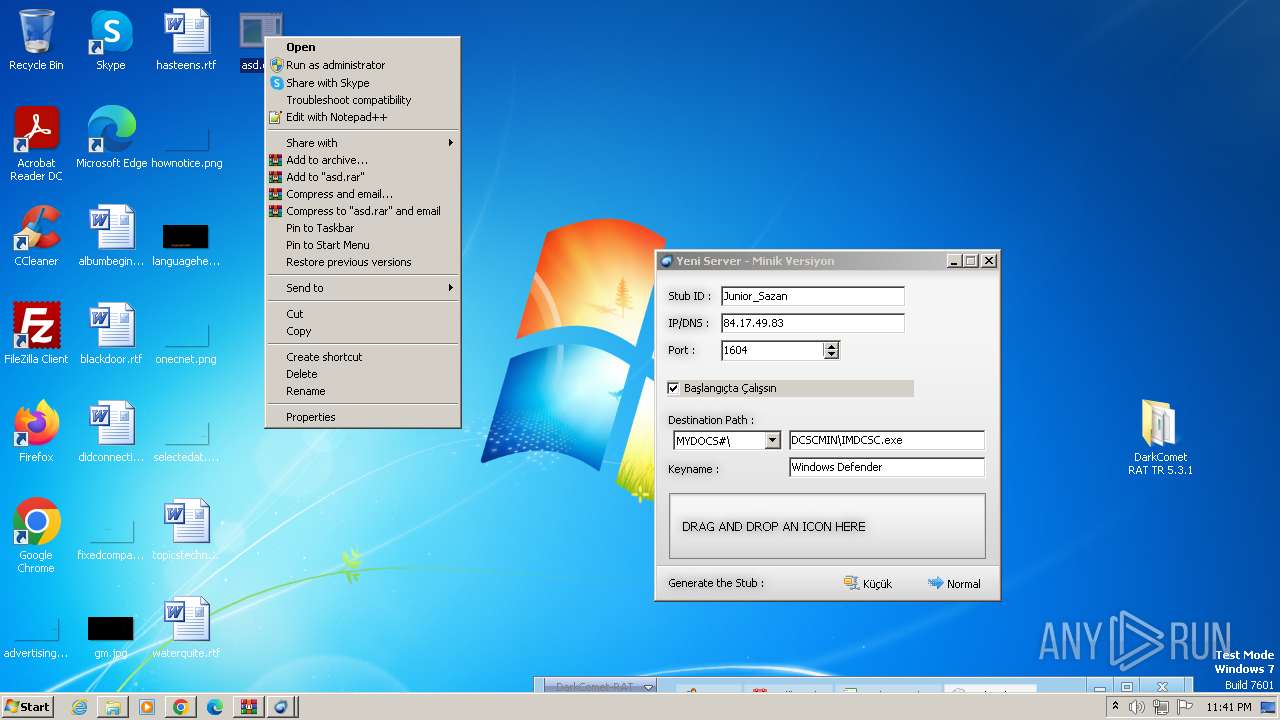Choose Run as administrator
The height and width of the screenshot is (720, 1280).
(x=362, y=65)
